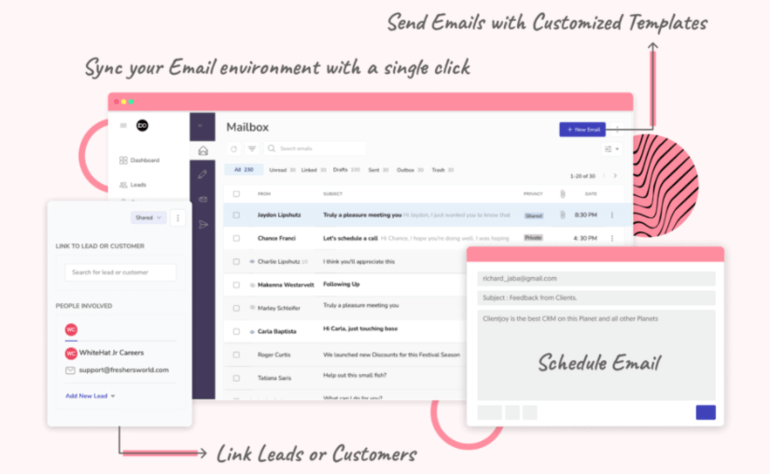The width and height of the screenshot is (770, 474).
Task: Check the Marley Schleifer email checkbox
Action: coord(236,308)
